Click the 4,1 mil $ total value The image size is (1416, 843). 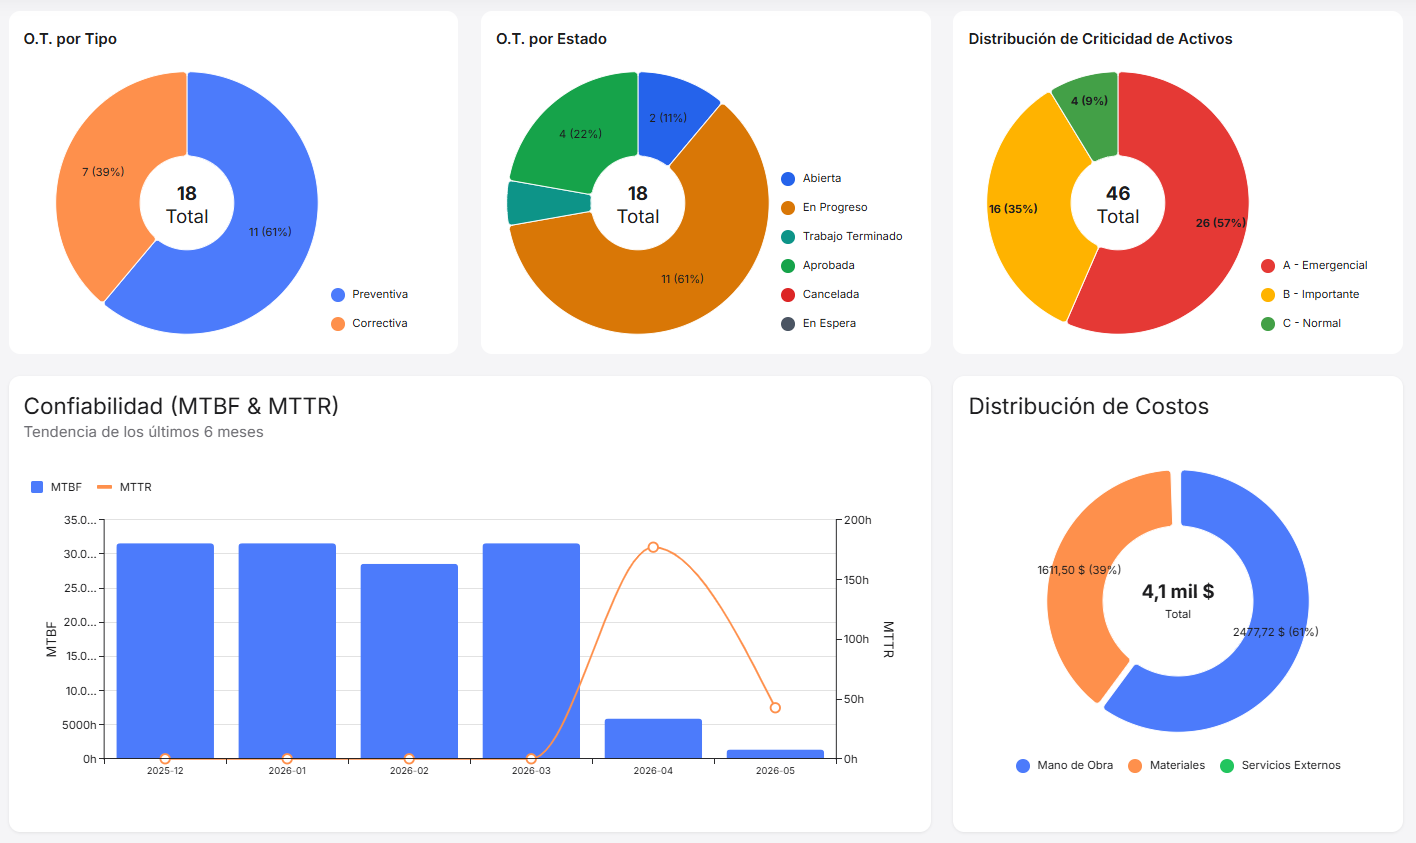1178,591
